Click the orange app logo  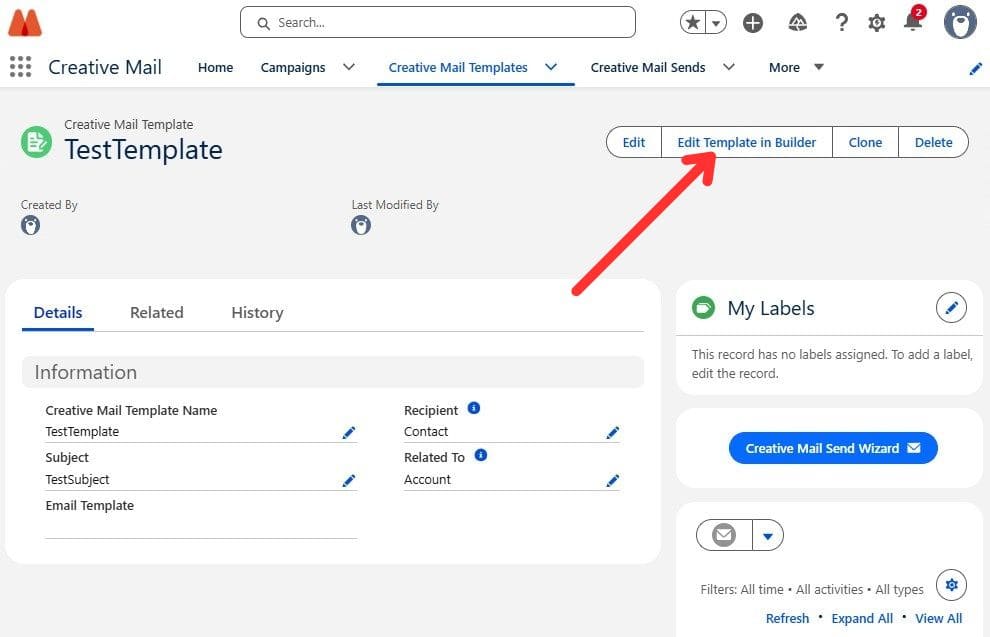point(25,23)
